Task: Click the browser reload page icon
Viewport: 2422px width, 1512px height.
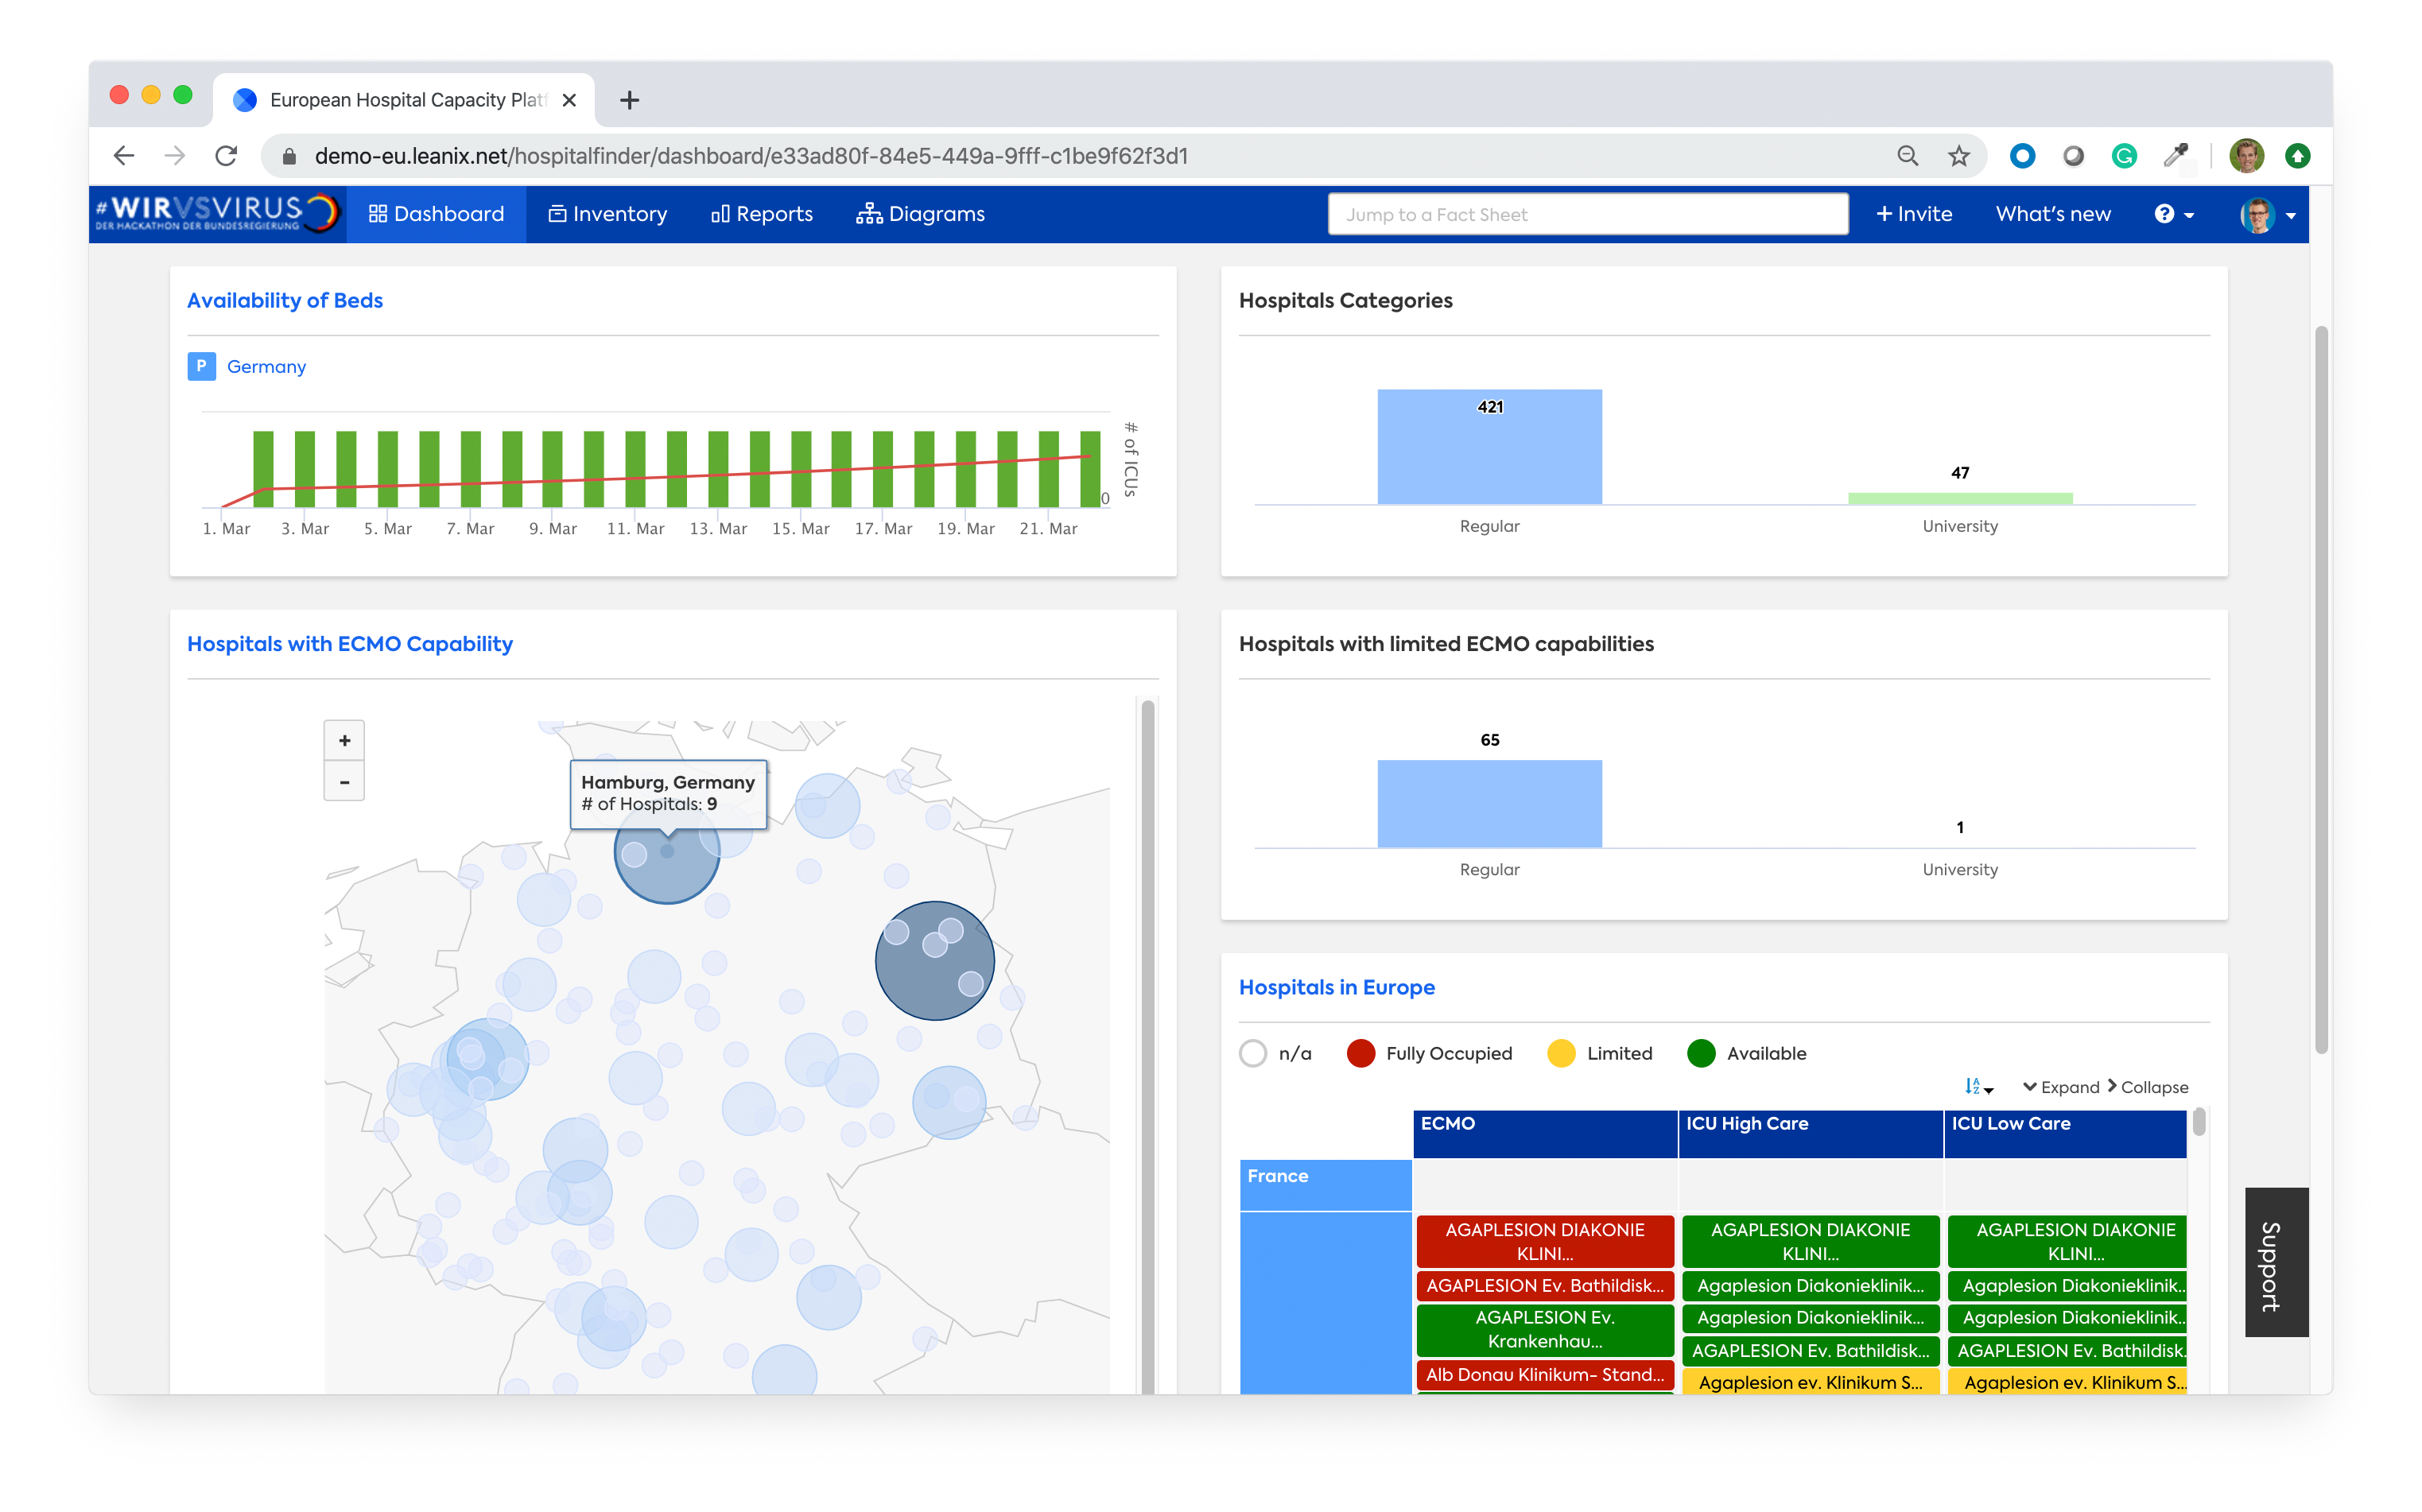Action: pyautogui.click(x=226, y=156)
